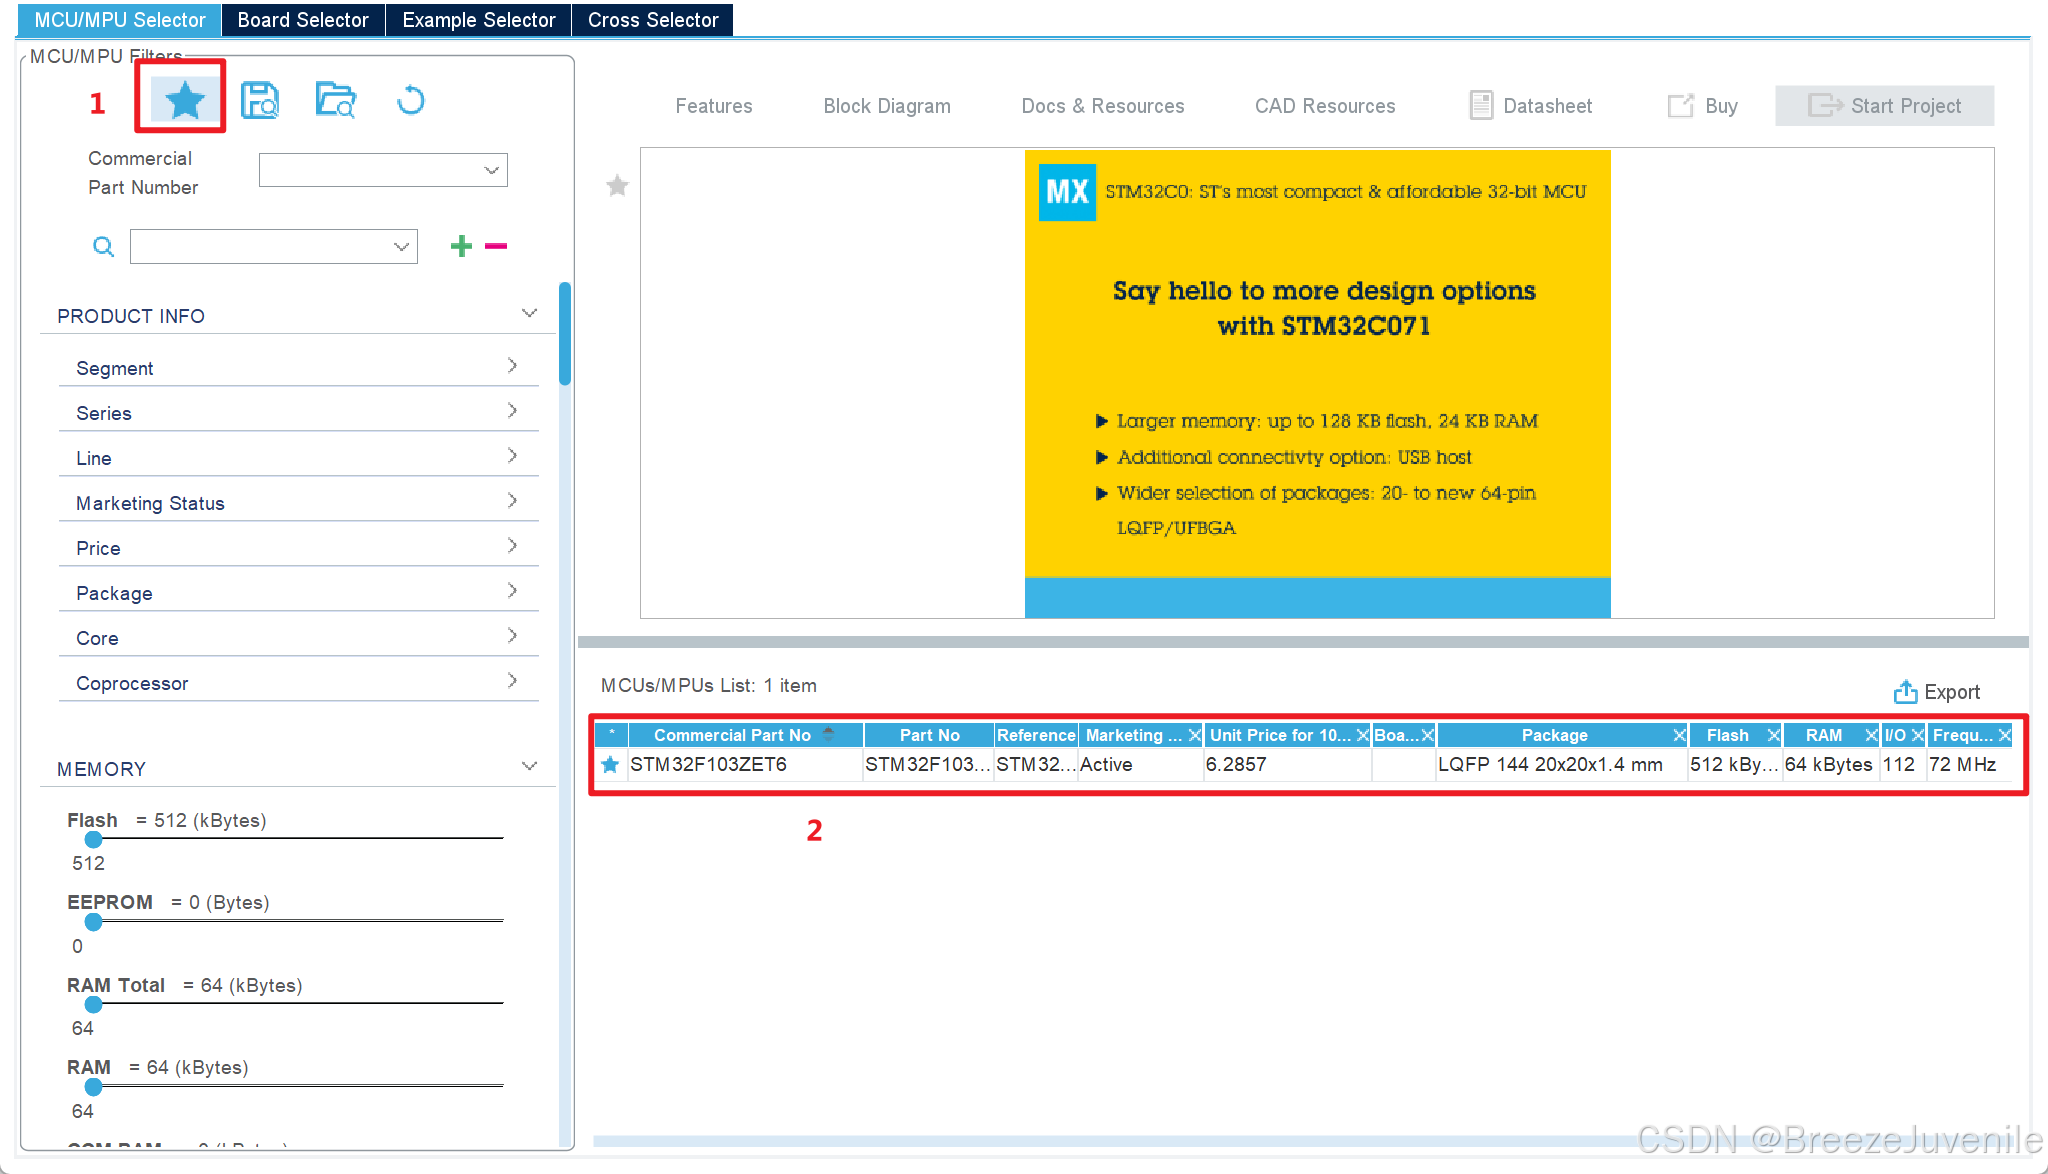Open the Datasheet link
The height and width of the screenshot is (1174, 2048).
pos(1531,106)
